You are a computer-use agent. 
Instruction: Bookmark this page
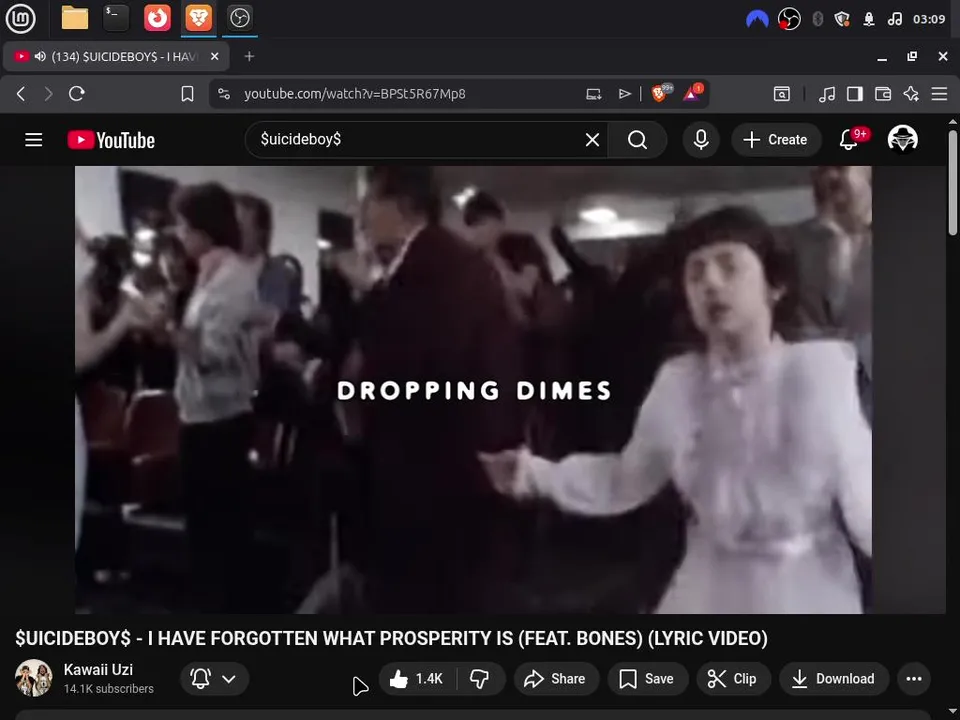pos(187,94)
